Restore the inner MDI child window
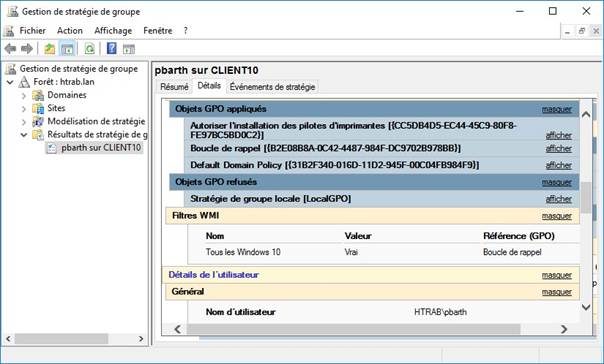 582,32
